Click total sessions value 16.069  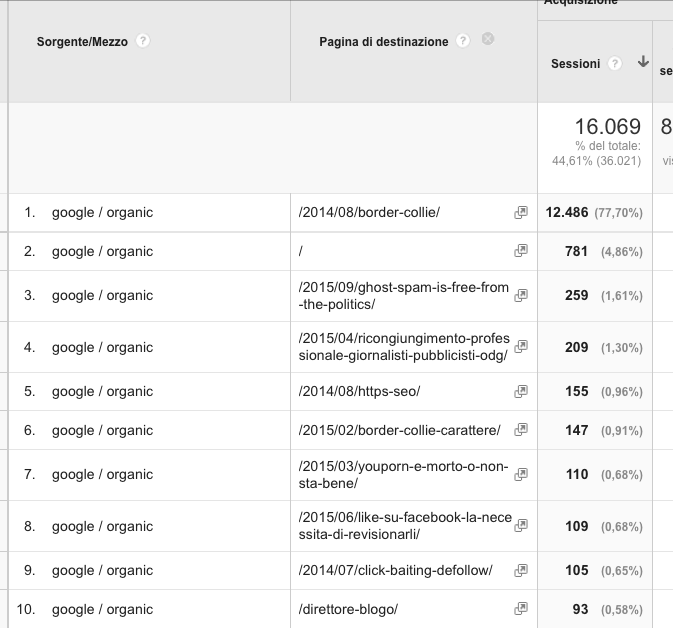pos(607,127)
